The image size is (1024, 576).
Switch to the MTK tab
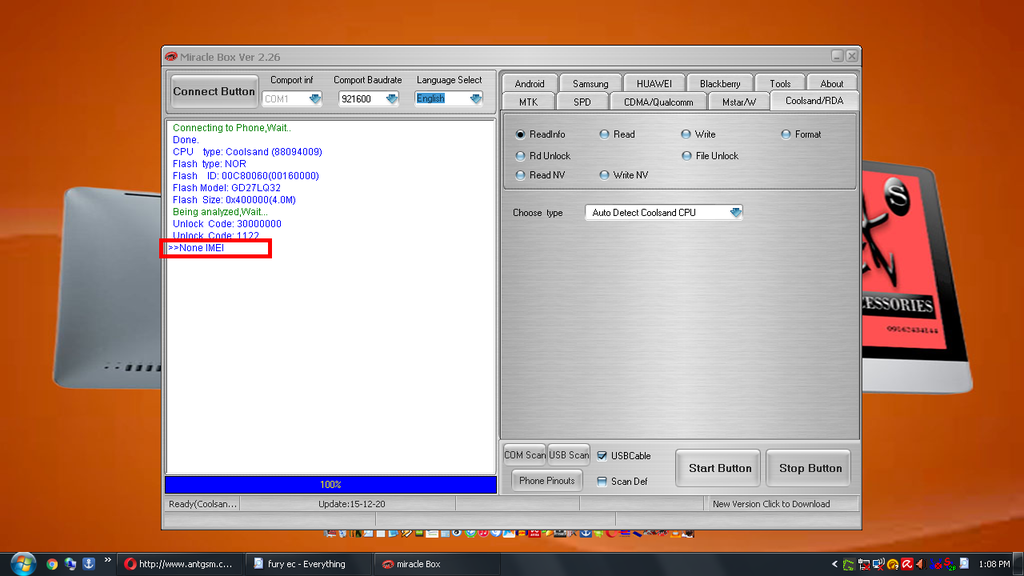(528, 102)
